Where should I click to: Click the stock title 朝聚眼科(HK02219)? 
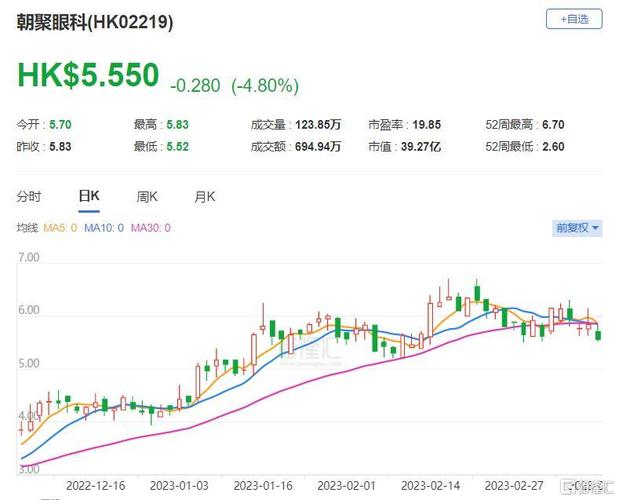(x=95, y=22)
